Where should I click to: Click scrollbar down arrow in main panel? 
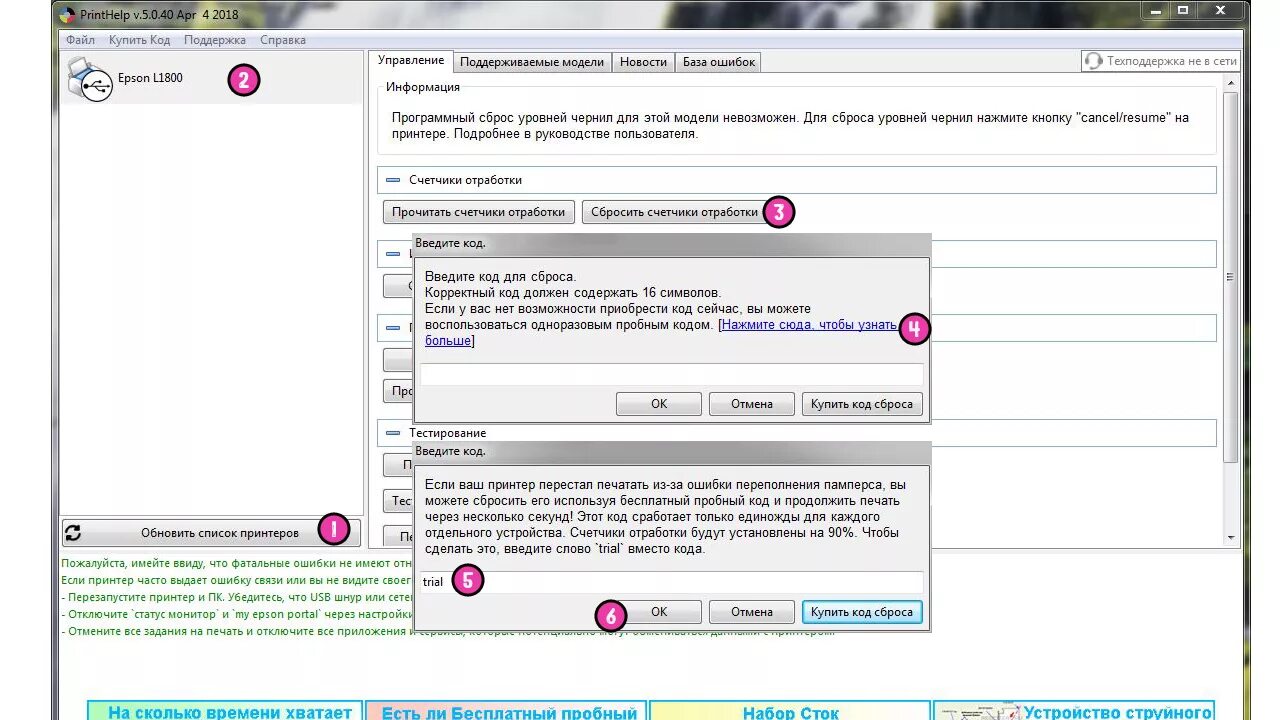coord(1231,537)
